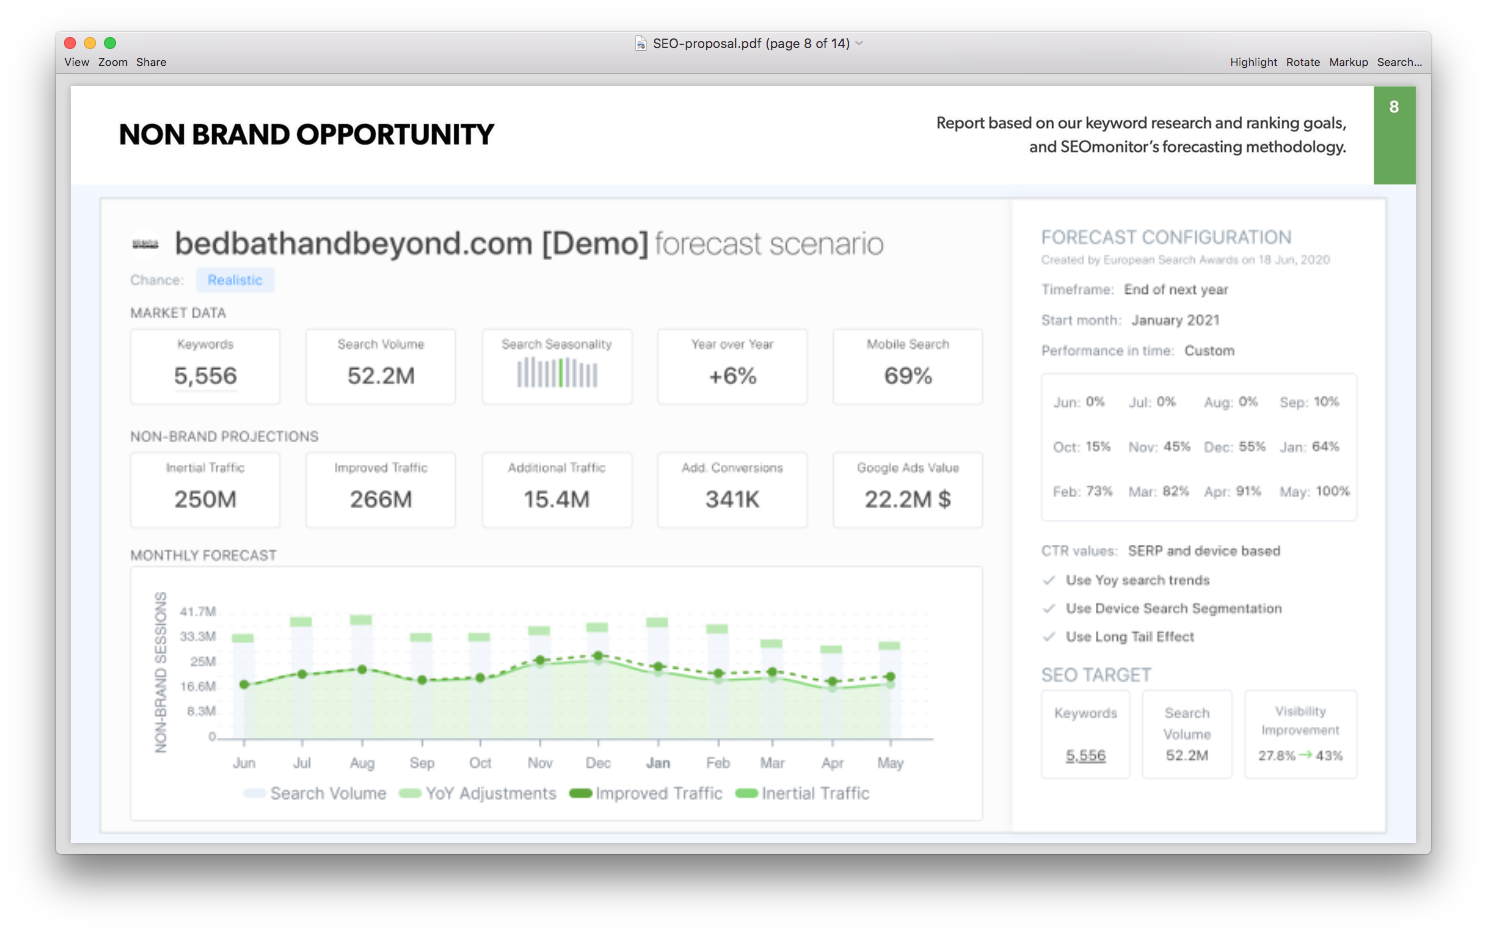The width and height of the screenshot is (1487, 934).
Task: Click the Aug data point on the chart
Action: point(362,669)
